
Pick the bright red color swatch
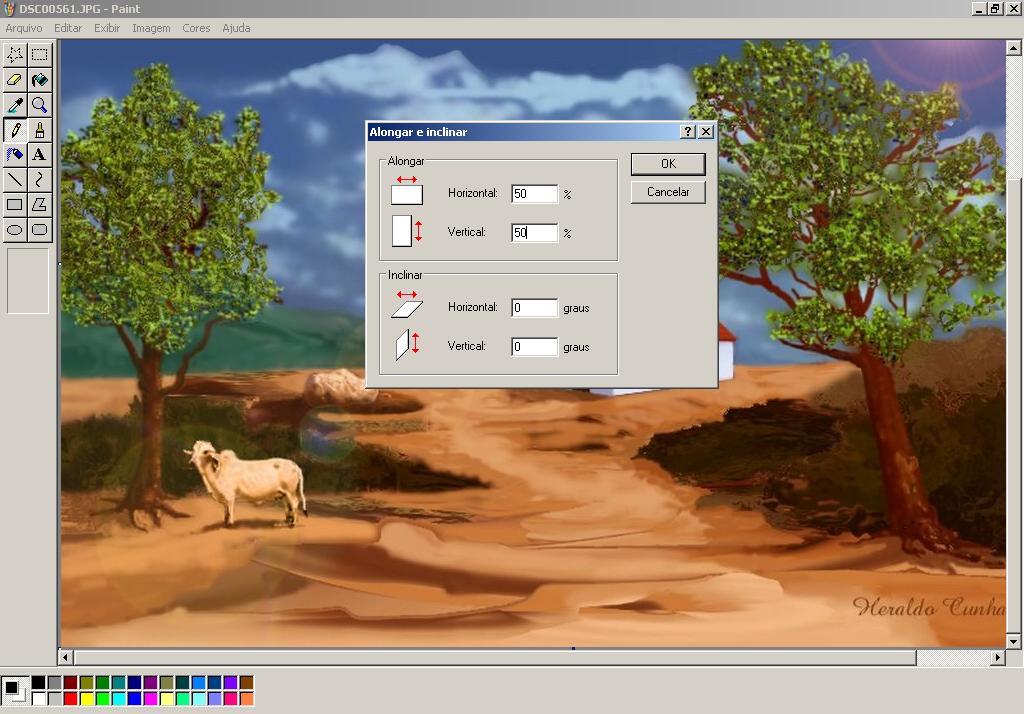pos(70,699)
